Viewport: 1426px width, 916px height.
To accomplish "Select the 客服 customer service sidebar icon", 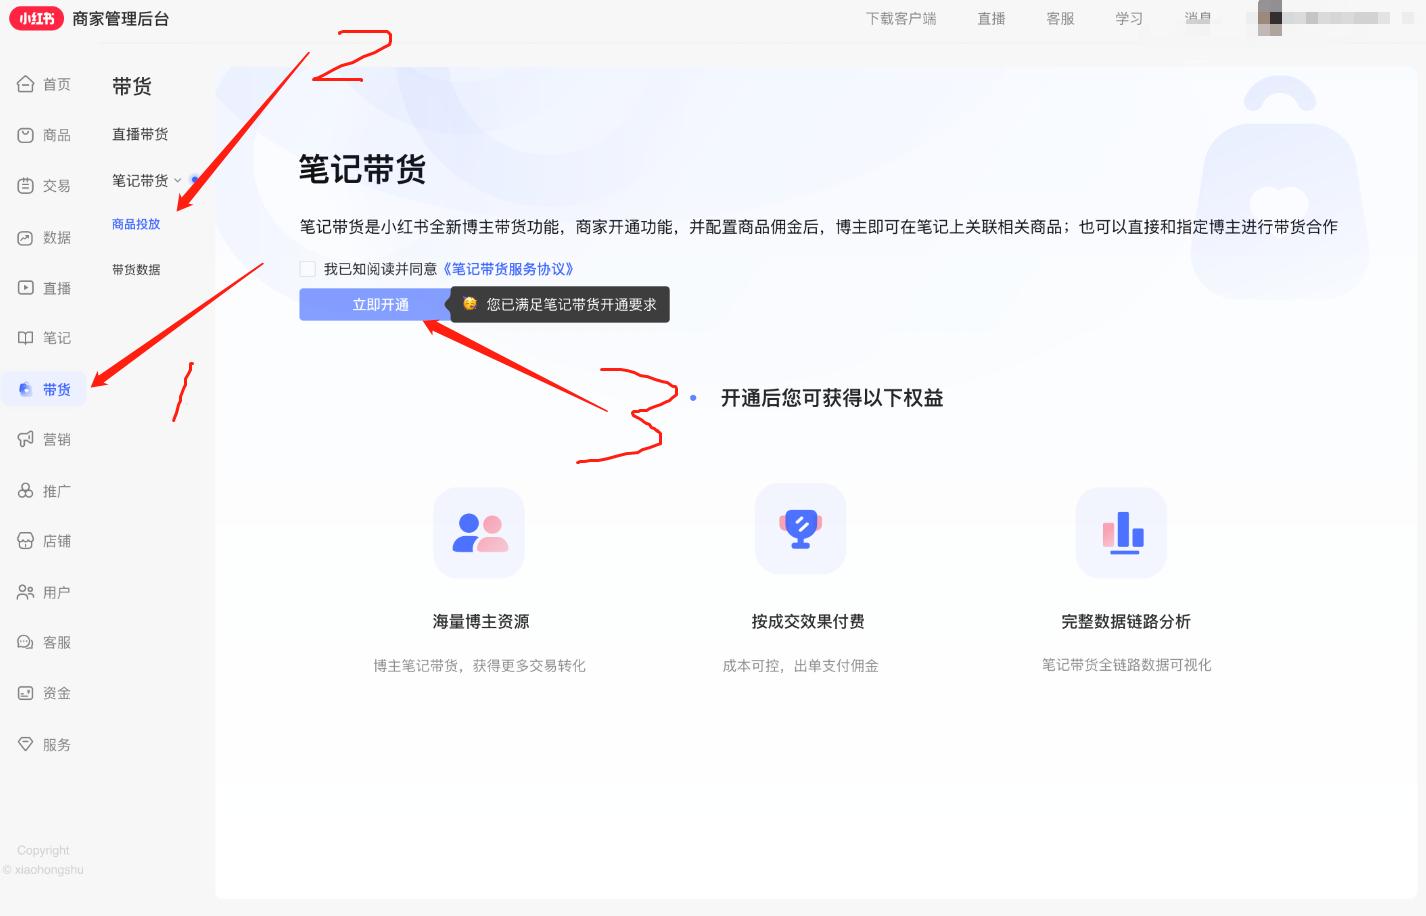I will tap(27, 641).
